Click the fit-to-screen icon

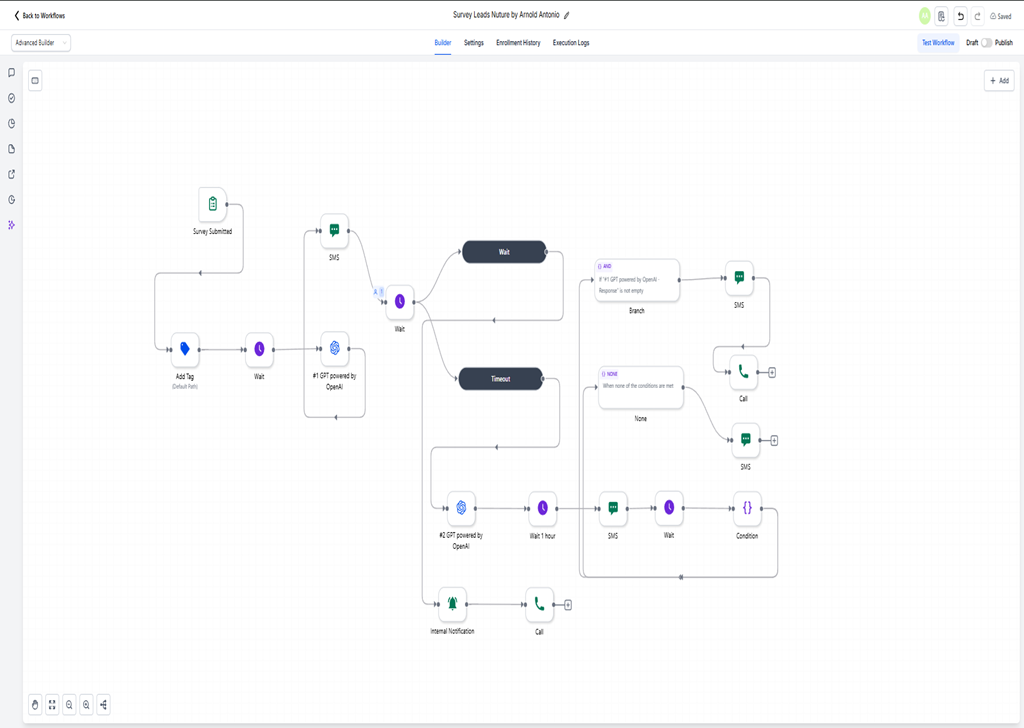tap(52, 704)
